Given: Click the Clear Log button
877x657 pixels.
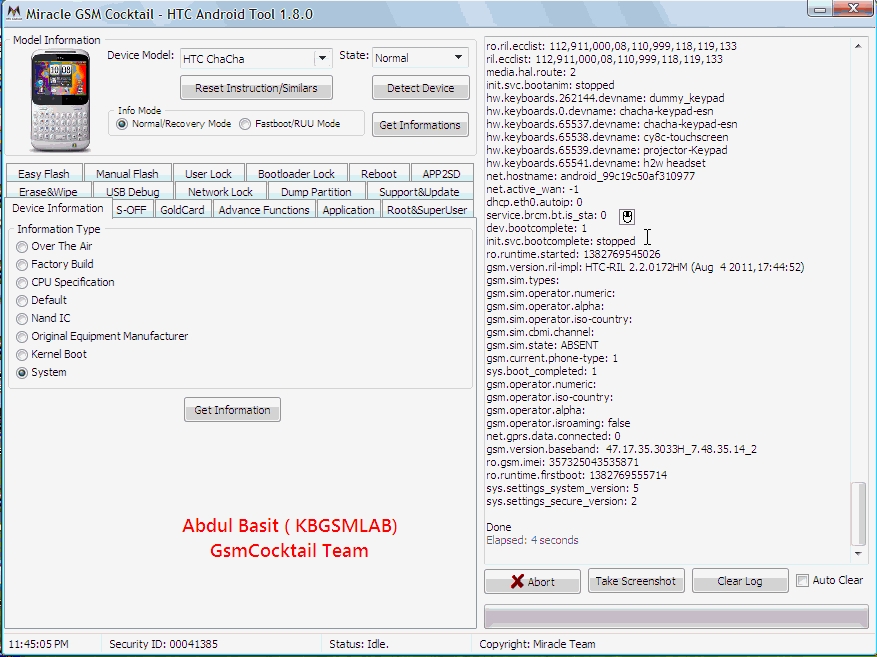Looking at the screenshot, I should coord(740,581).
